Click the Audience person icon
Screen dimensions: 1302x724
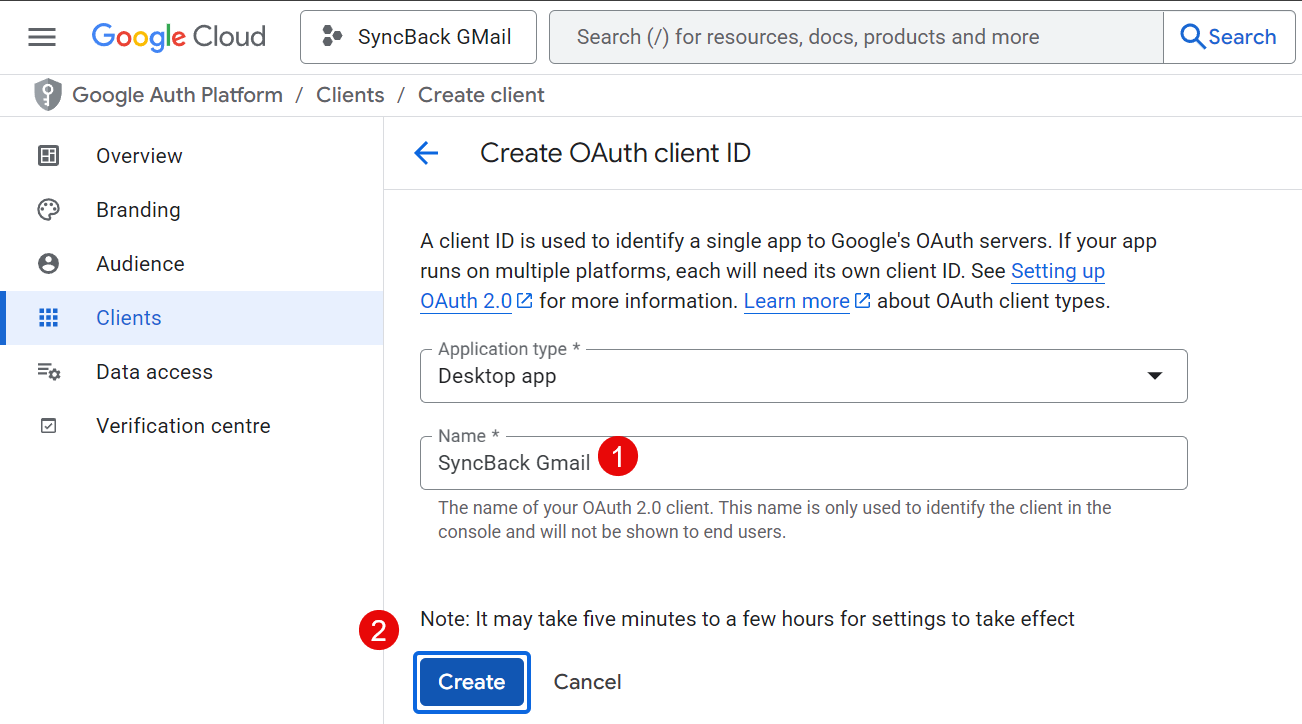48,264
